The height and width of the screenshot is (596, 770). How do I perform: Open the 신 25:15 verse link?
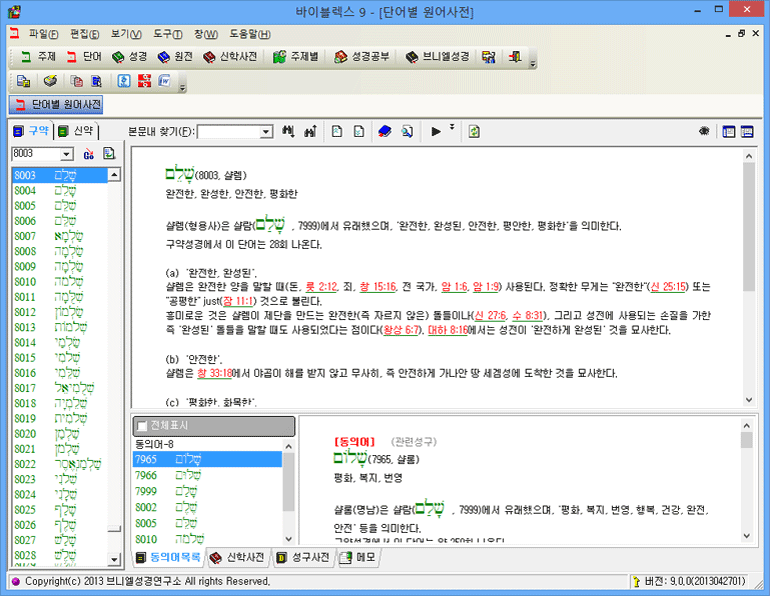669,287
